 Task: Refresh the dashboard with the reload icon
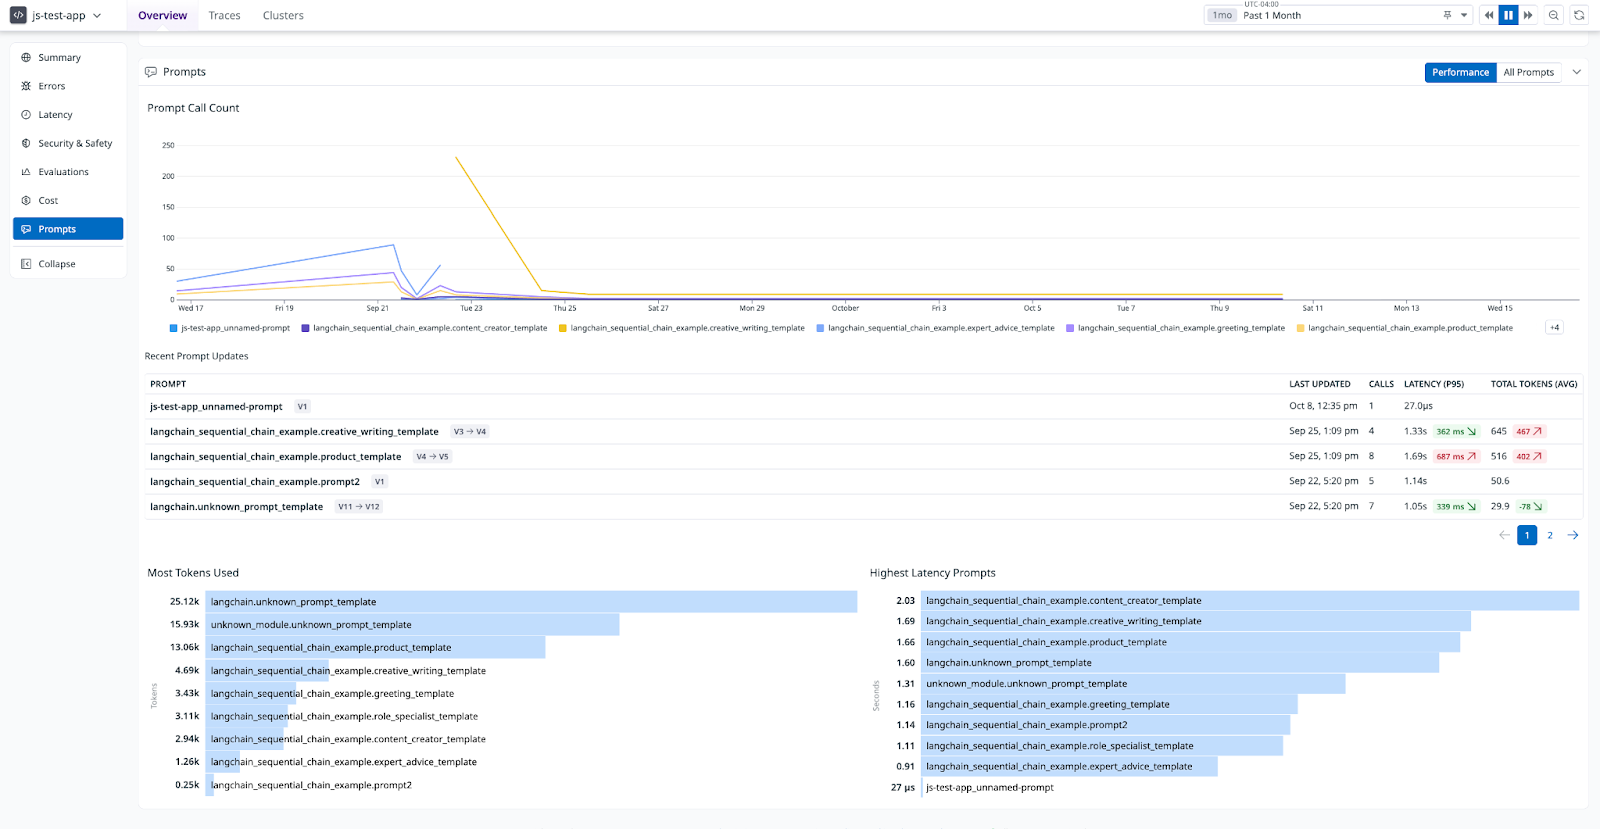1579,15
